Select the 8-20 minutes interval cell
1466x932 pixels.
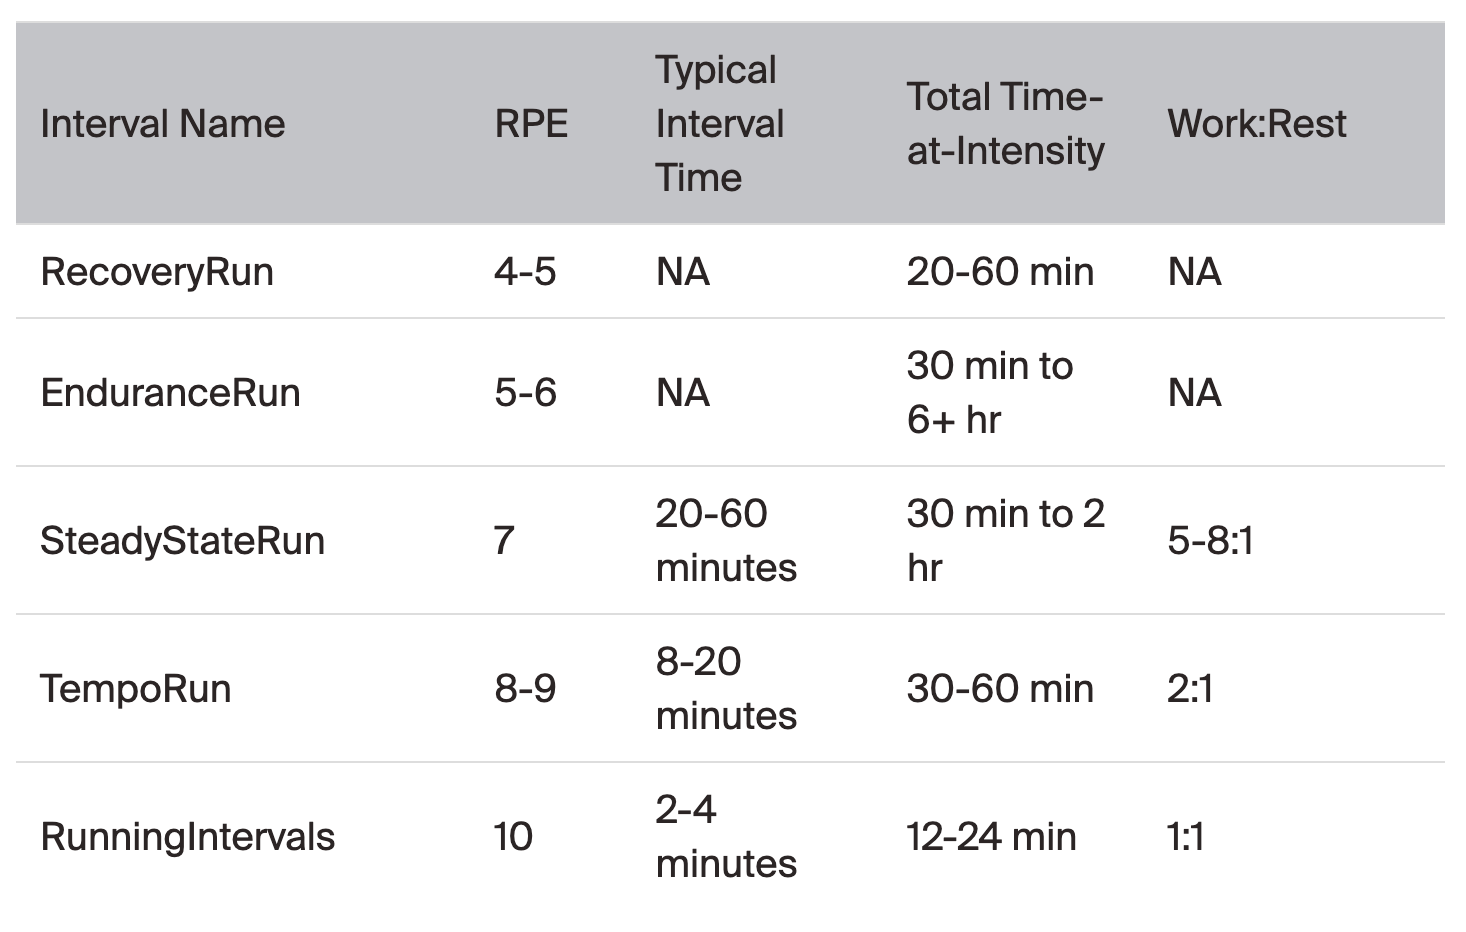[726, 689]
